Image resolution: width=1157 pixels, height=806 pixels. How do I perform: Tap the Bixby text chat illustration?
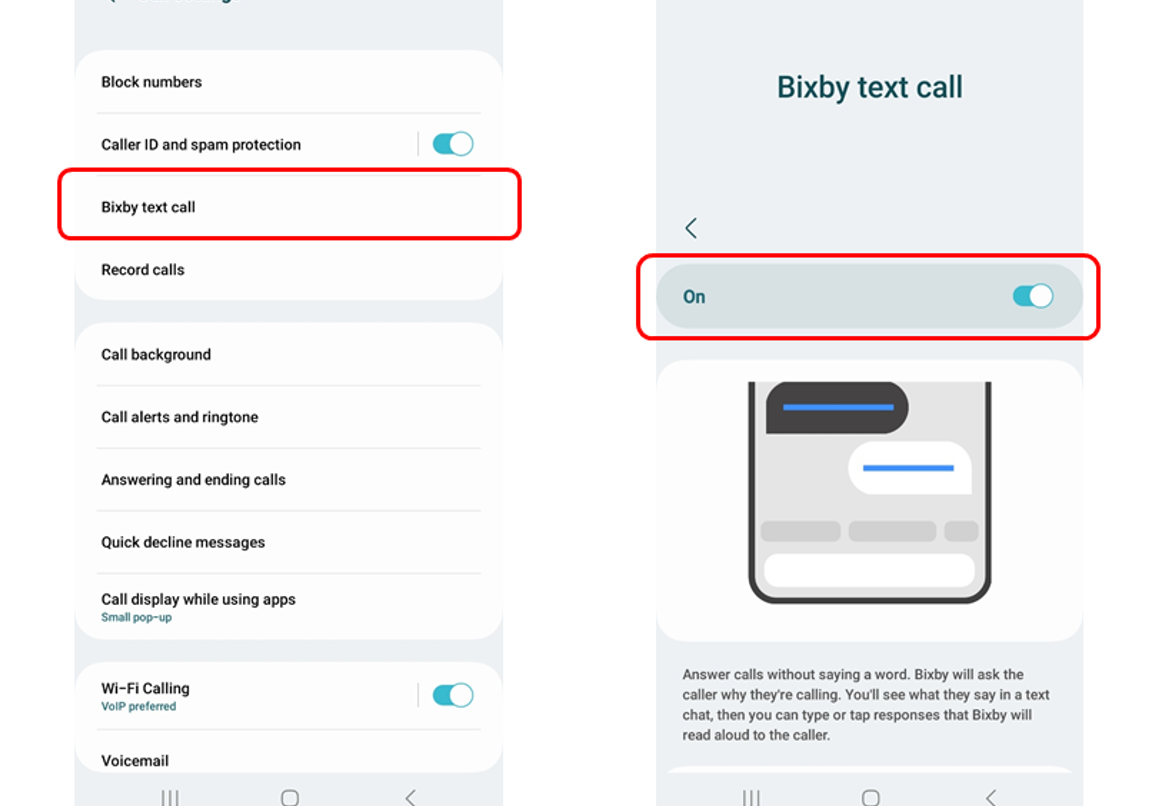point(869,492)
